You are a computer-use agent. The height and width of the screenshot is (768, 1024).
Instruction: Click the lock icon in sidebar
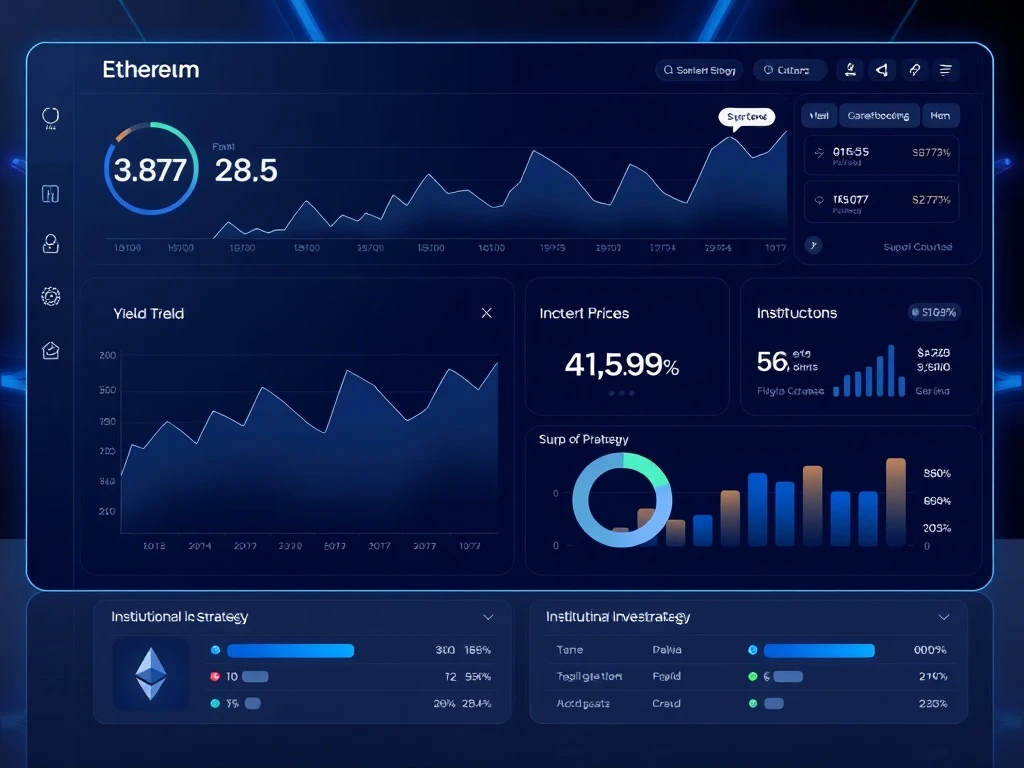pos(50,244)
